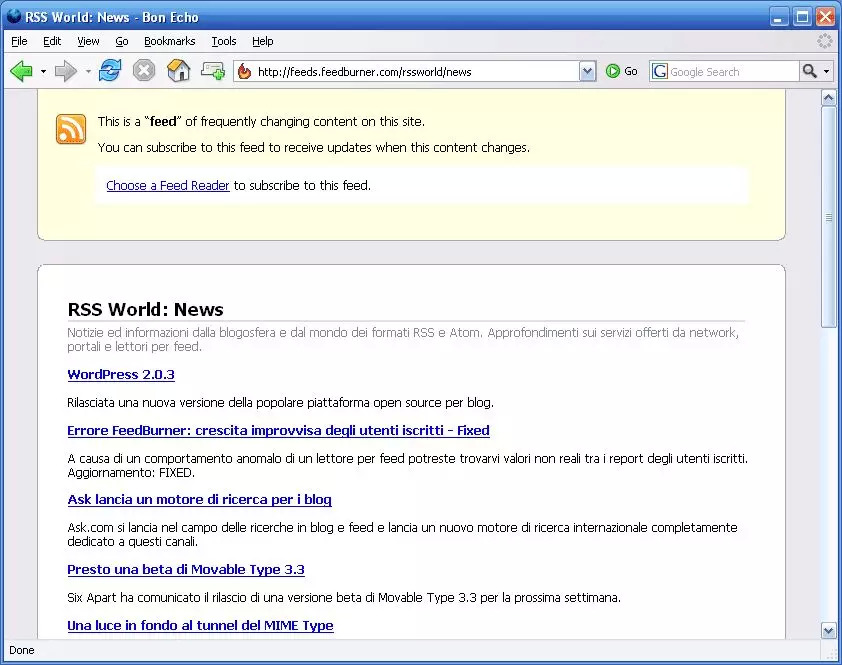
Task: Open the Bookmarks menu
Action: 169,41
